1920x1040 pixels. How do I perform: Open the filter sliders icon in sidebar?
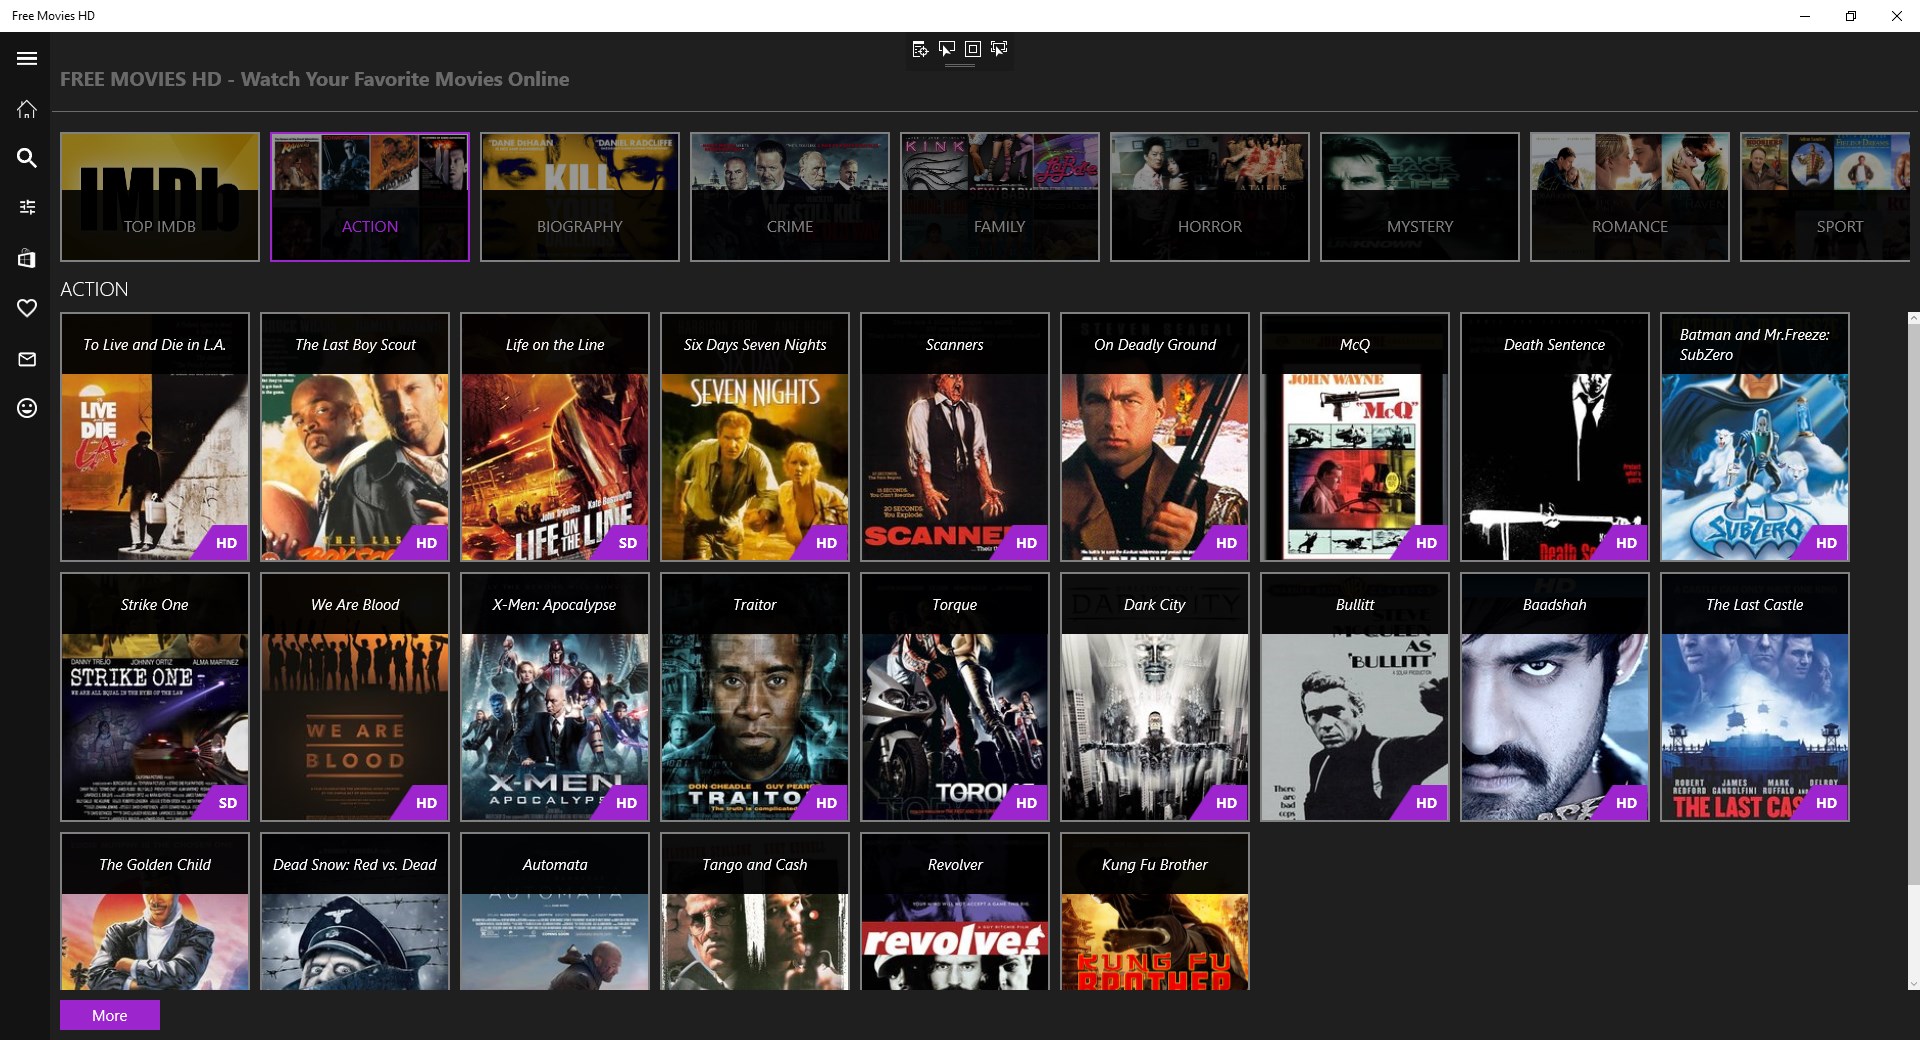27,207
